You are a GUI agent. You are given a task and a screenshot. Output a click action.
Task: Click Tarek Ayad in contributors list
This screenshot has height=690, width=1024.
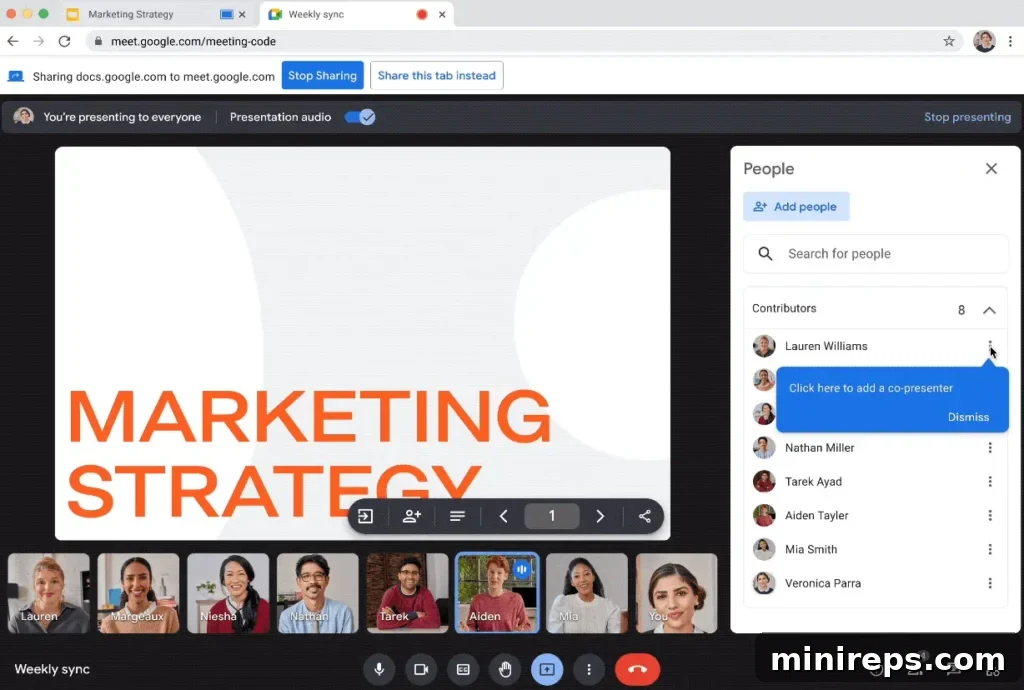click(813, 482)
